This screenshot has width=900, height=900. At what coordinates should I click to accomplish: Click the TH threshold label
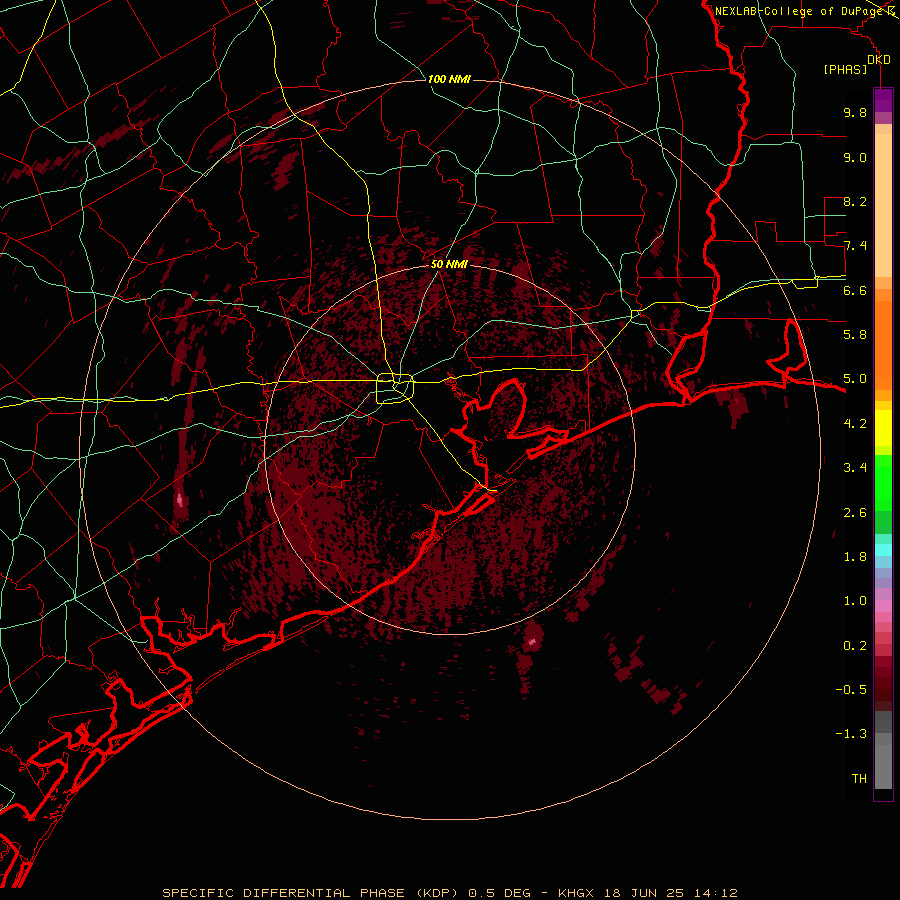pyautogui.click(x=859, y=778)
